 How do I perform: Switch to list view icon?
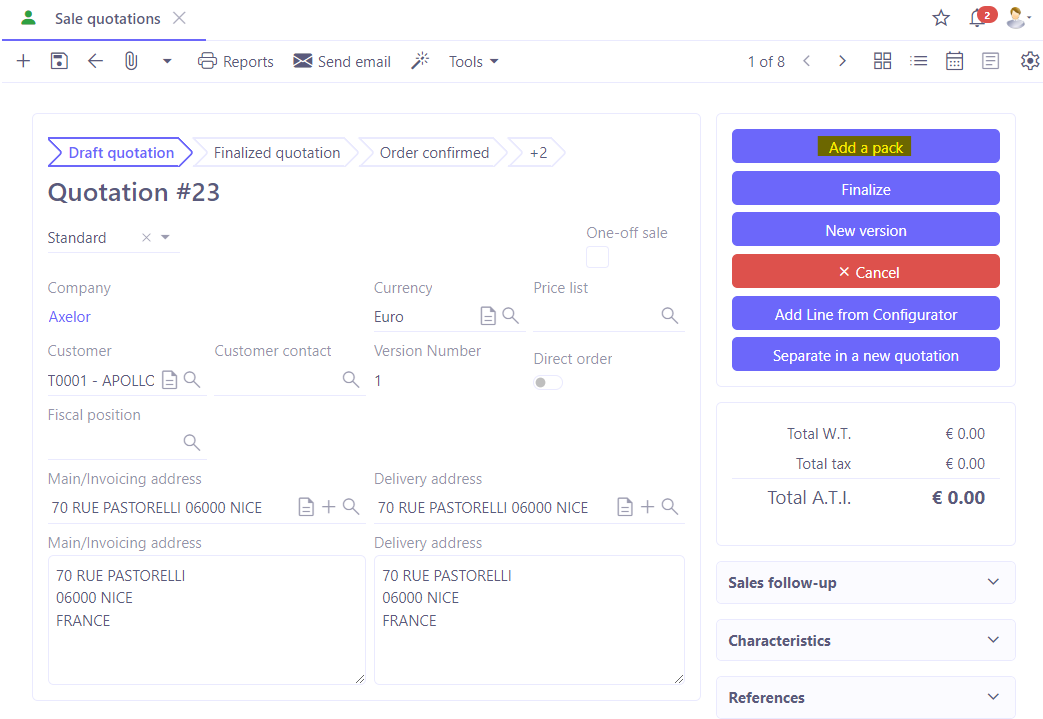(x=918, y=61)
